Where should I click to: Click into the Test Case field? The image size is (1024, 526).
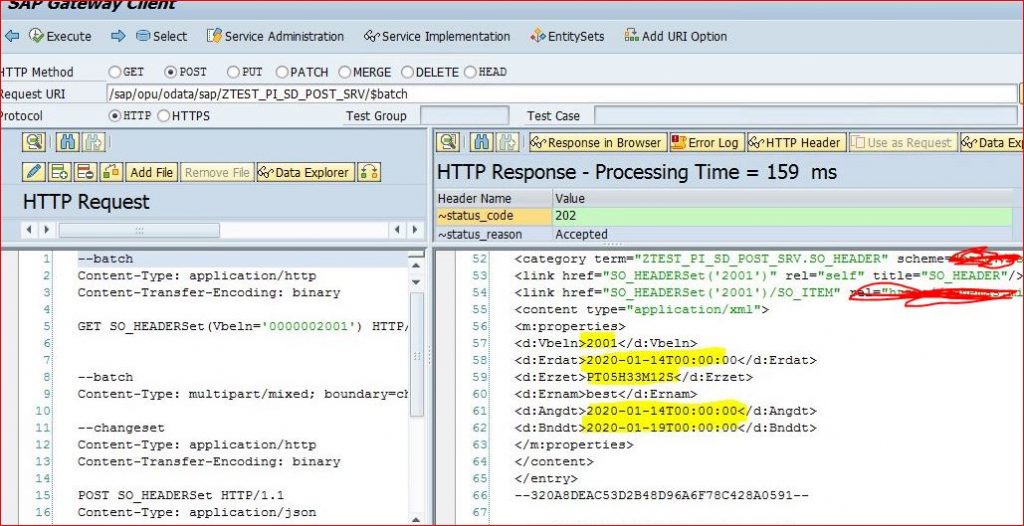(805, 116)
